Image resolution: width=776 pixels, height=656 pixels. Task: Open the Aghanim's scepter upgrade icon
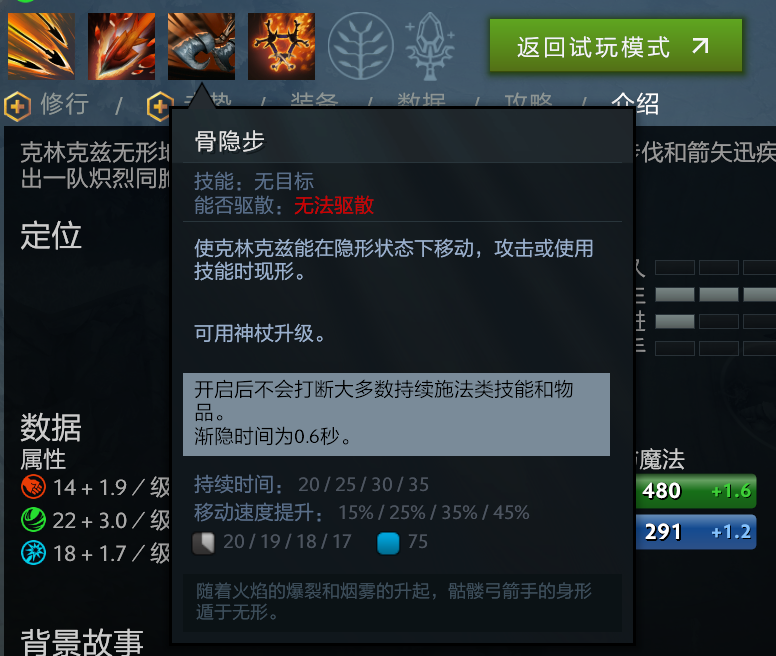click(430, 46)
